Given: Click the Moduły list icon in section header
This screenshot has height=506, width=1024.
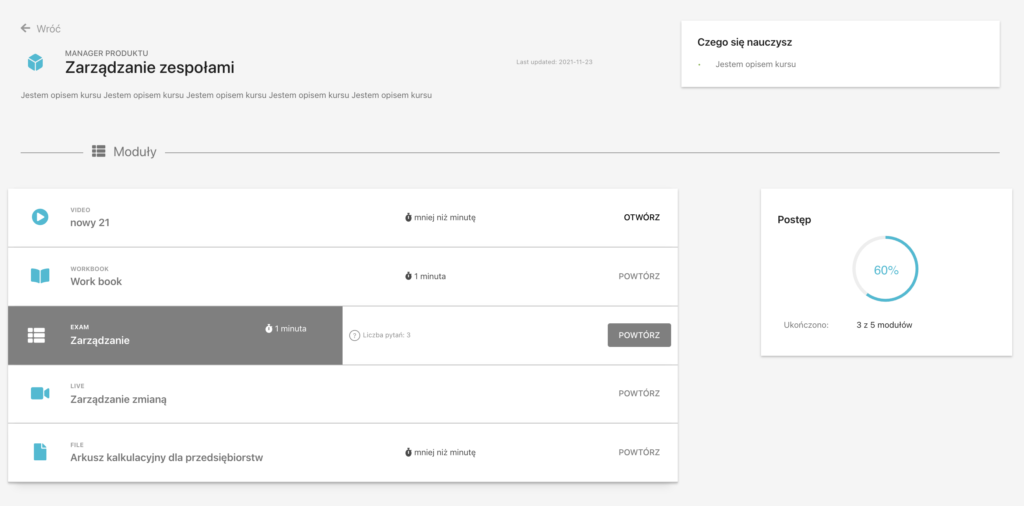Looking at the screenshot, I should (99, 151).
